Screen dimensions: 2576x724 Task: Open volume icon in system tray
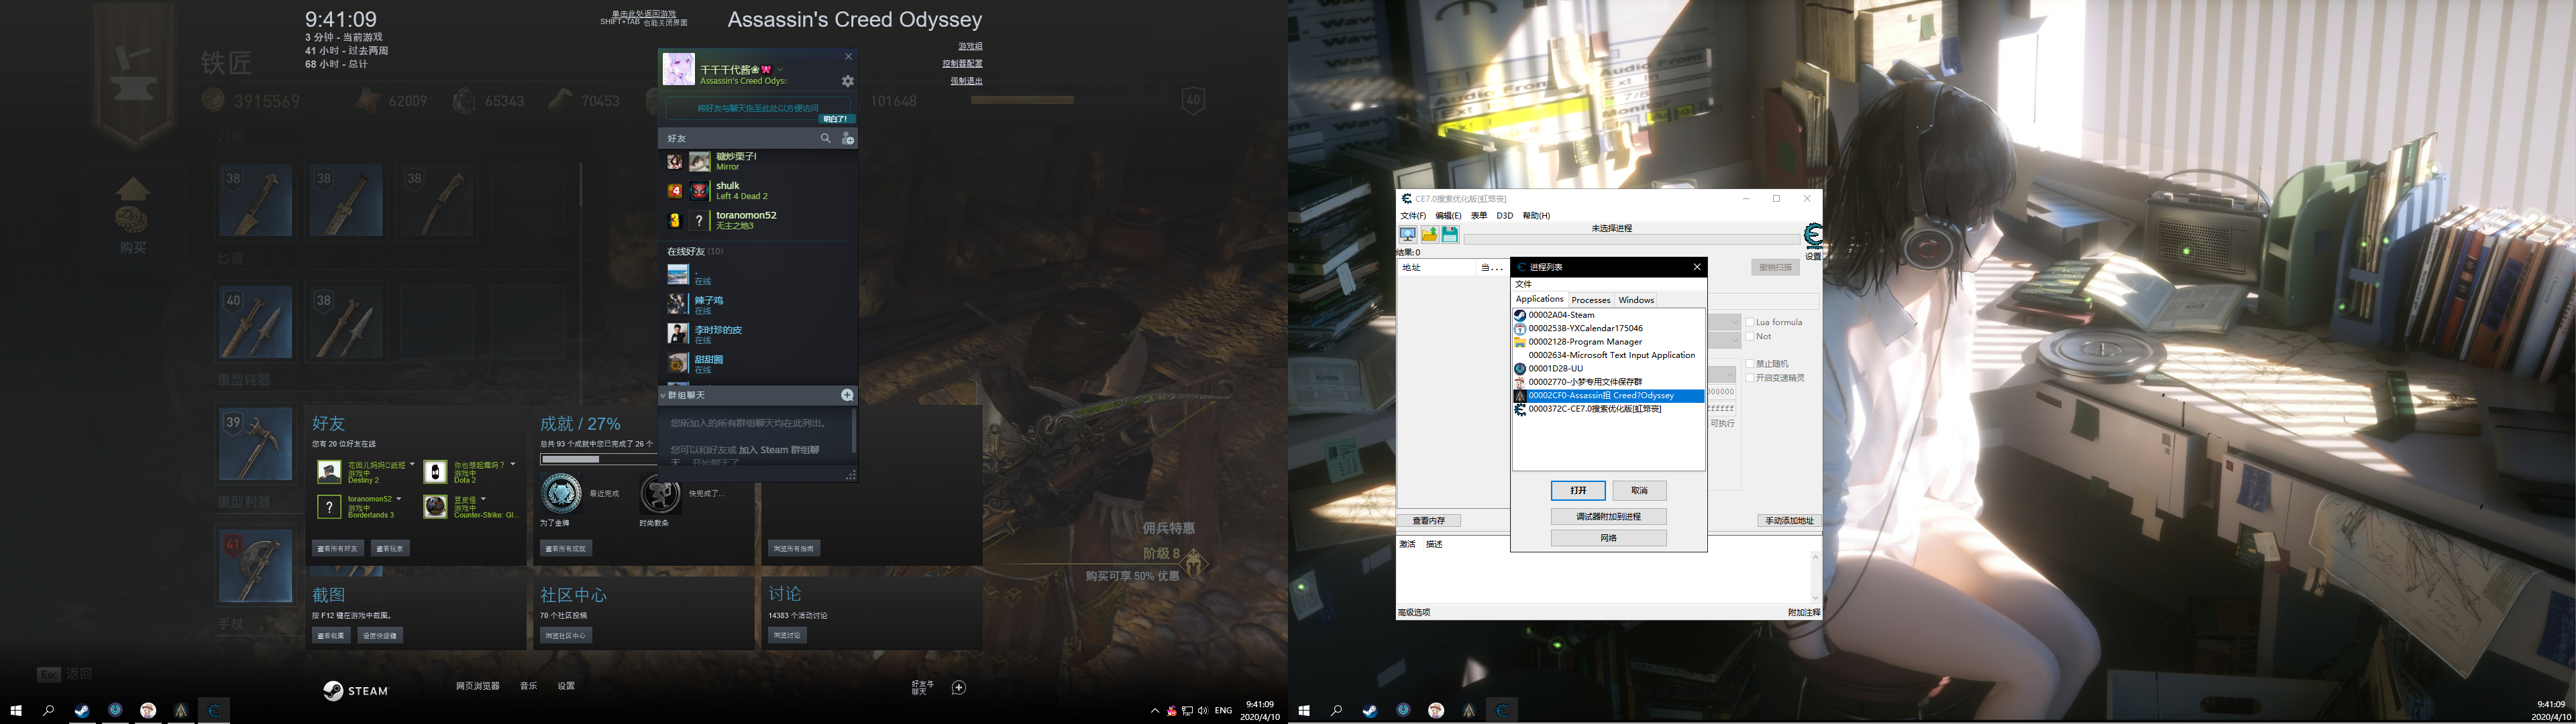(1202, 711)
